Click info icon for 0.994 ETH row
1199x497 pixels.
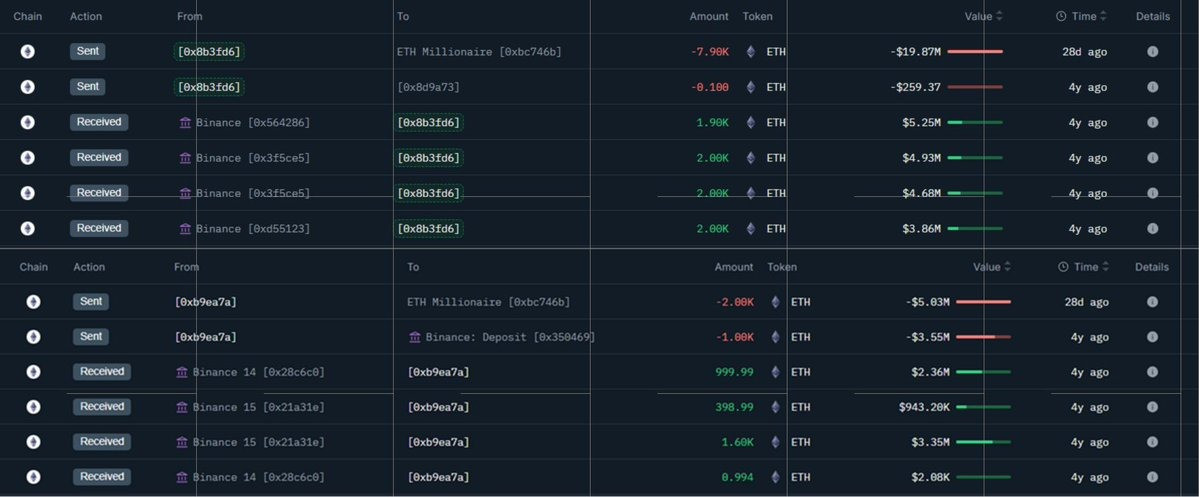point(1152,477)
